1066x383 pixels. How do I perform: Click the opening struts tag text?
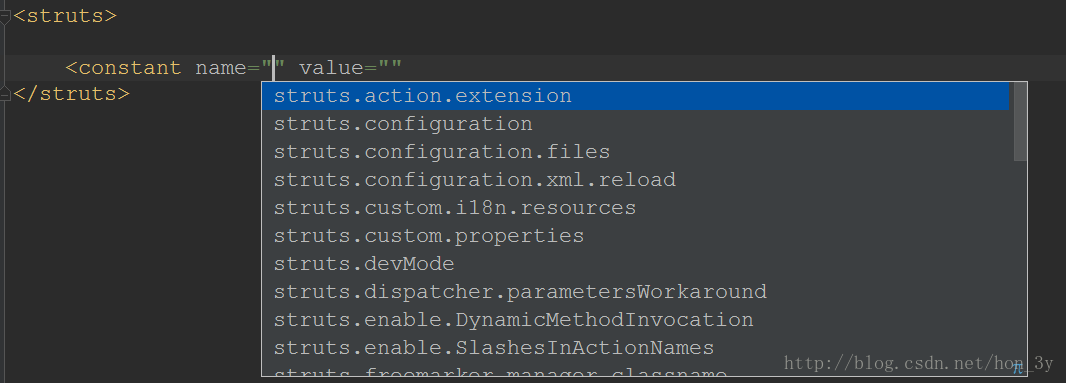65,16
